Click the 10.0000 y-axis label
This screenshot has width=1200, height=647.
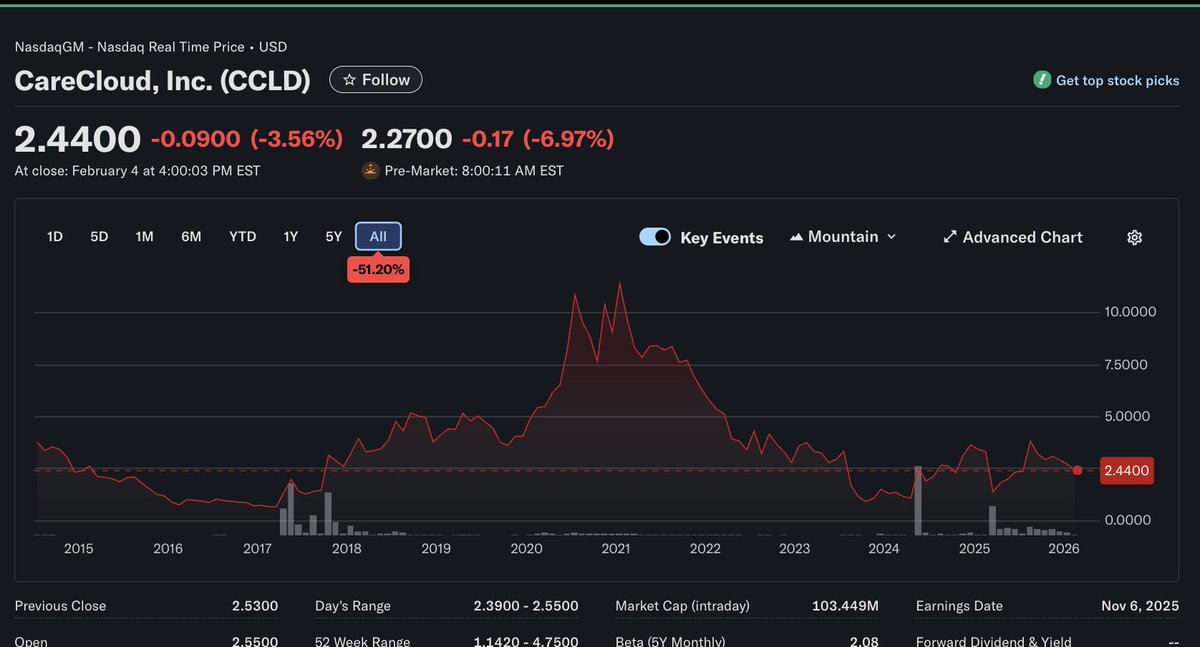(1130, 312)
